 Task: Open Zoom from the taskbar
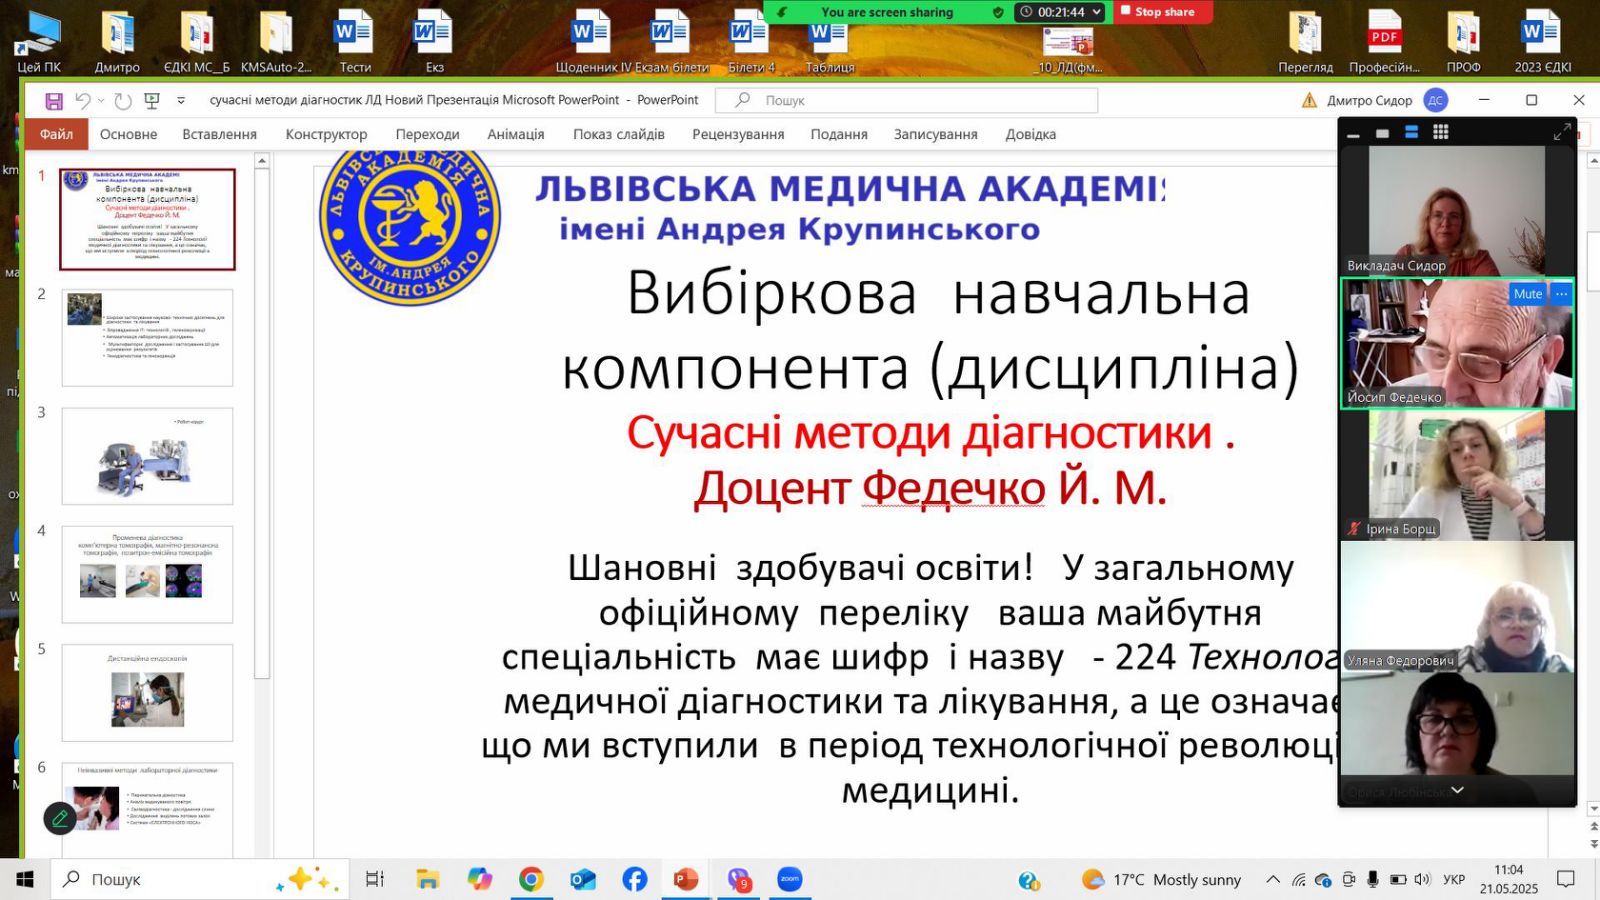tap(790, 879)
